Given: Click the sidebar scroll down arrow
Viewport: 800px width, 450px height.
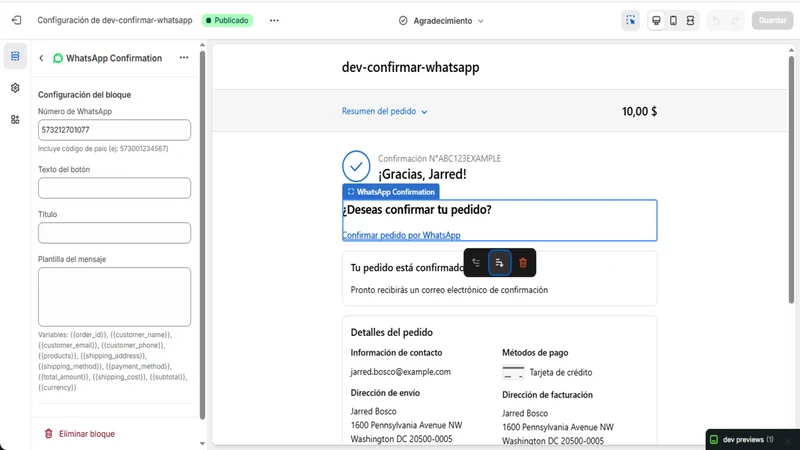Looking at the screenshot, I should [203, 444].
